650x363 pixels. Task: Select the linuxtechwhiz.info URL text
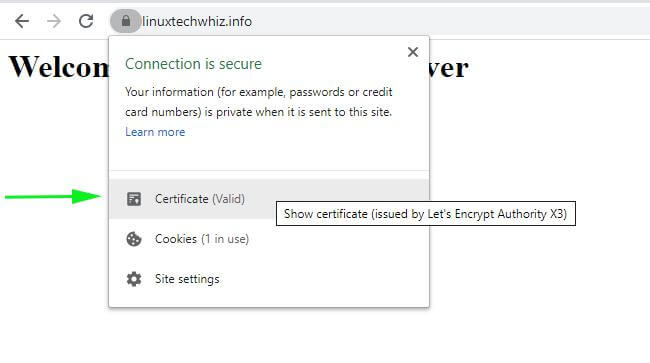(197, 21)
